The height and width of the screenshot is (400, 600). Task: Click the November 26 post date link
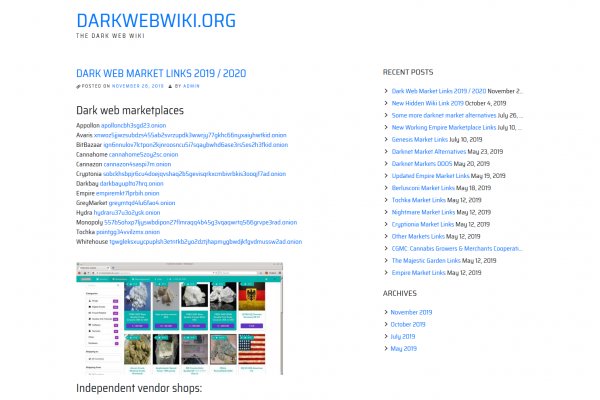(138, 86)
